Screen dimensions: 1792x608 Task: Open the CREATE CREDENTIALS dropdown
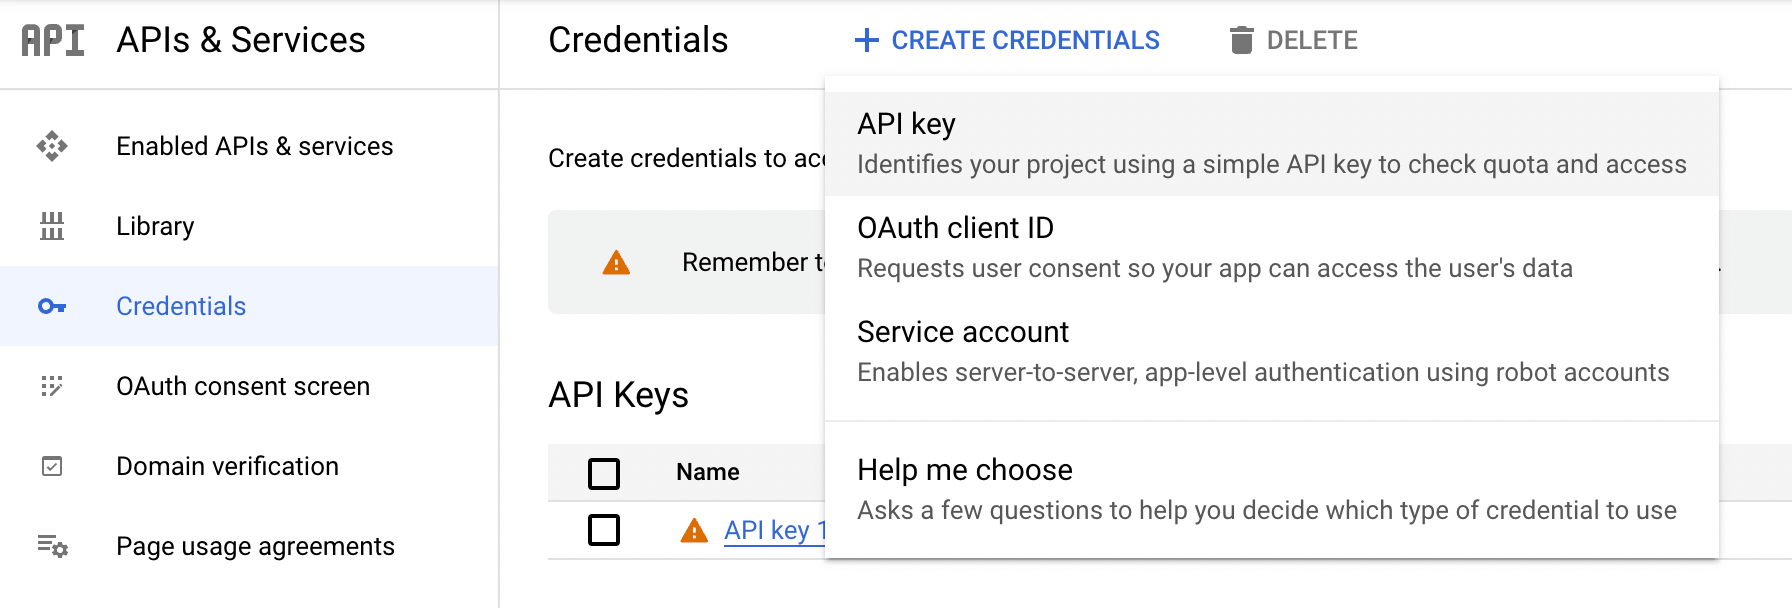(x=1008, y=40)
